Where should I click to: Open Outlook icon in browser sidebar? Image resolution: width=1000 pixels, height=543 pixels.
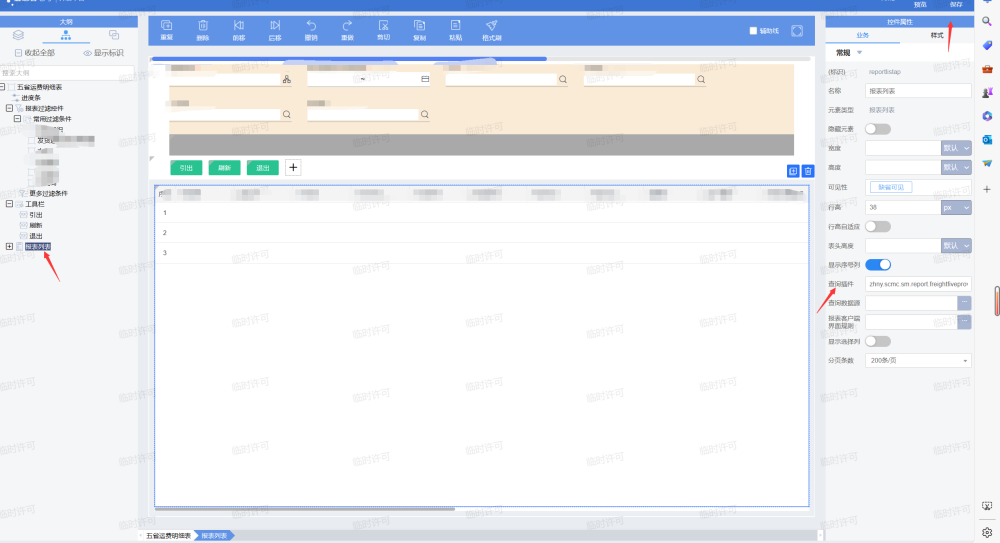pos(987,140)
